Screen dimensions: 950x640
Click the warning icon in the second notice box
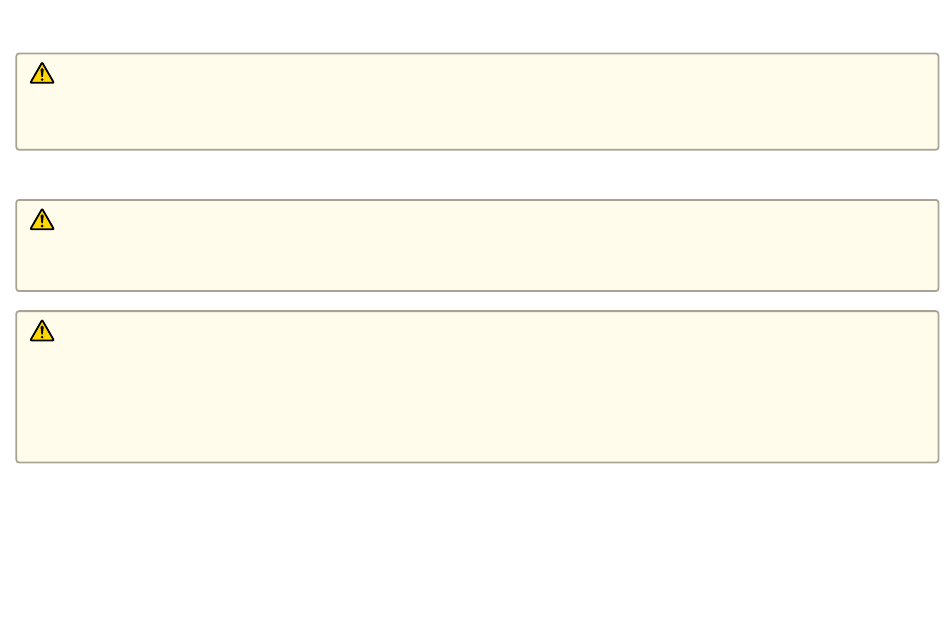tap(42, 220)
